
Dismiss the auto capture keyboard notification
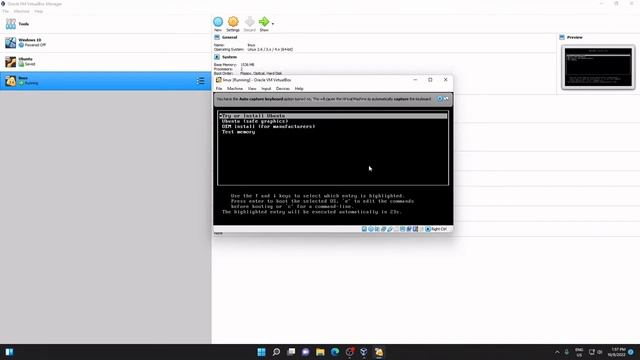click(x=446, y=99)
